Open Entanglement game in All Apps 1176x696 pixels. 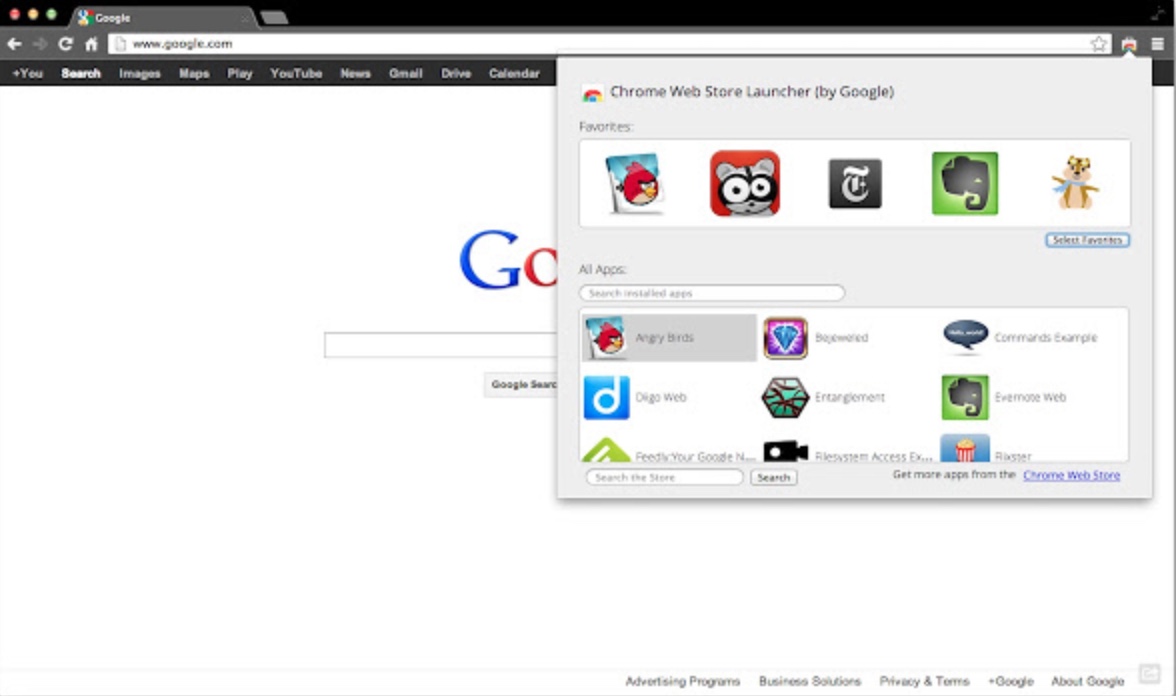tap(786, 397)
